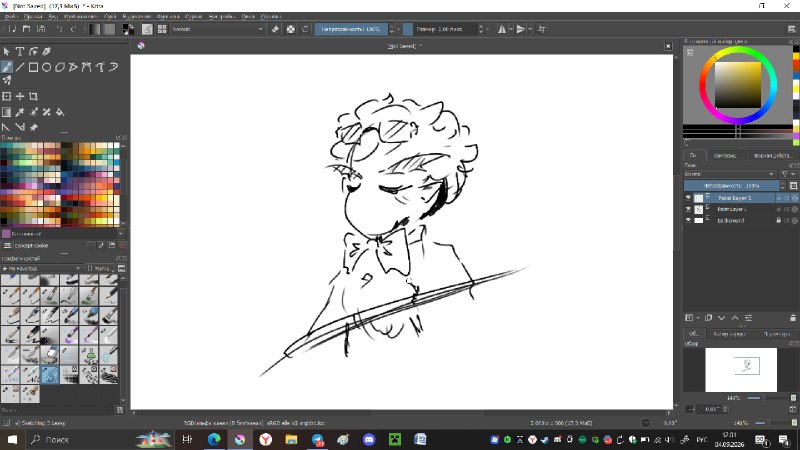Click the overview thumbnail of the canvas
Screen dimensions: 800x450
(741, 370)
